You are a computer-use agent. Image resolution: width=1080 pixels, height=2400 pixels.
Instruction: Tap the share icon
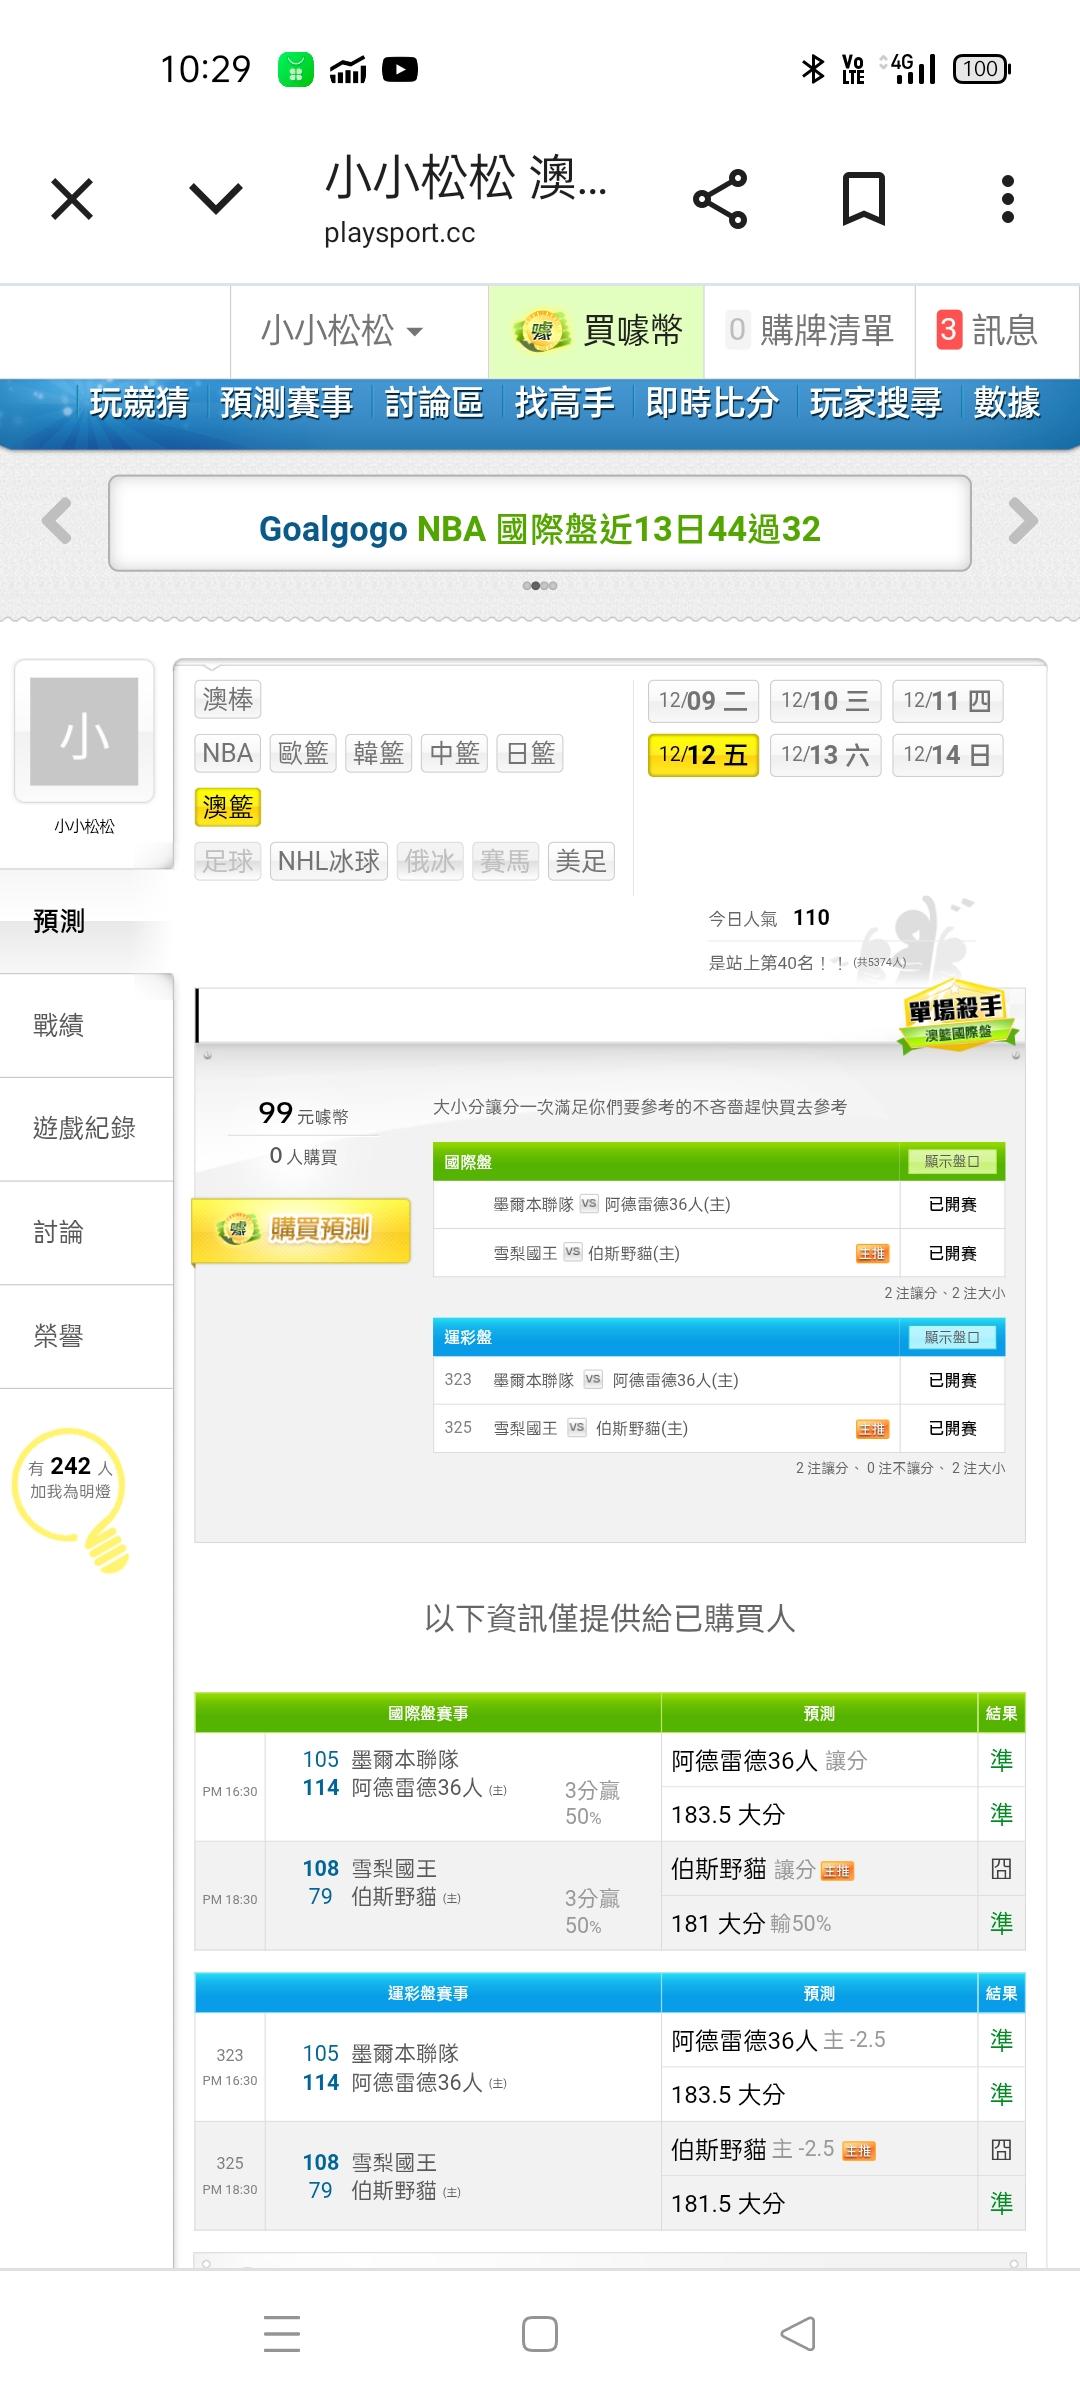[720, 199]
